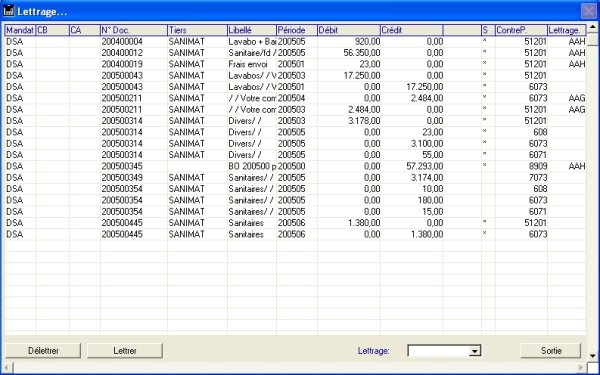The height and width of the screenshot is (375, 600).
Task: Click inside the Lettrage input field
Action: coord(439,351)
